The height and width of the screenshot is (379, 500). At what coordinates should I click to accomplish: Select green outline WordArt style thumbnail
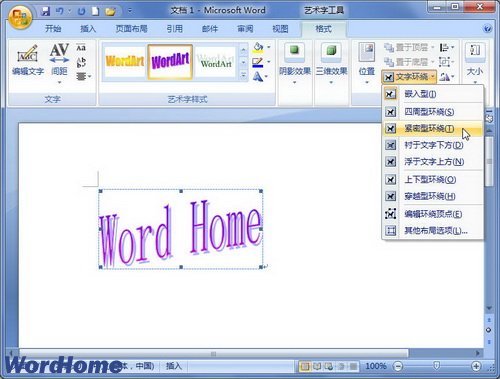pos(215,62)
